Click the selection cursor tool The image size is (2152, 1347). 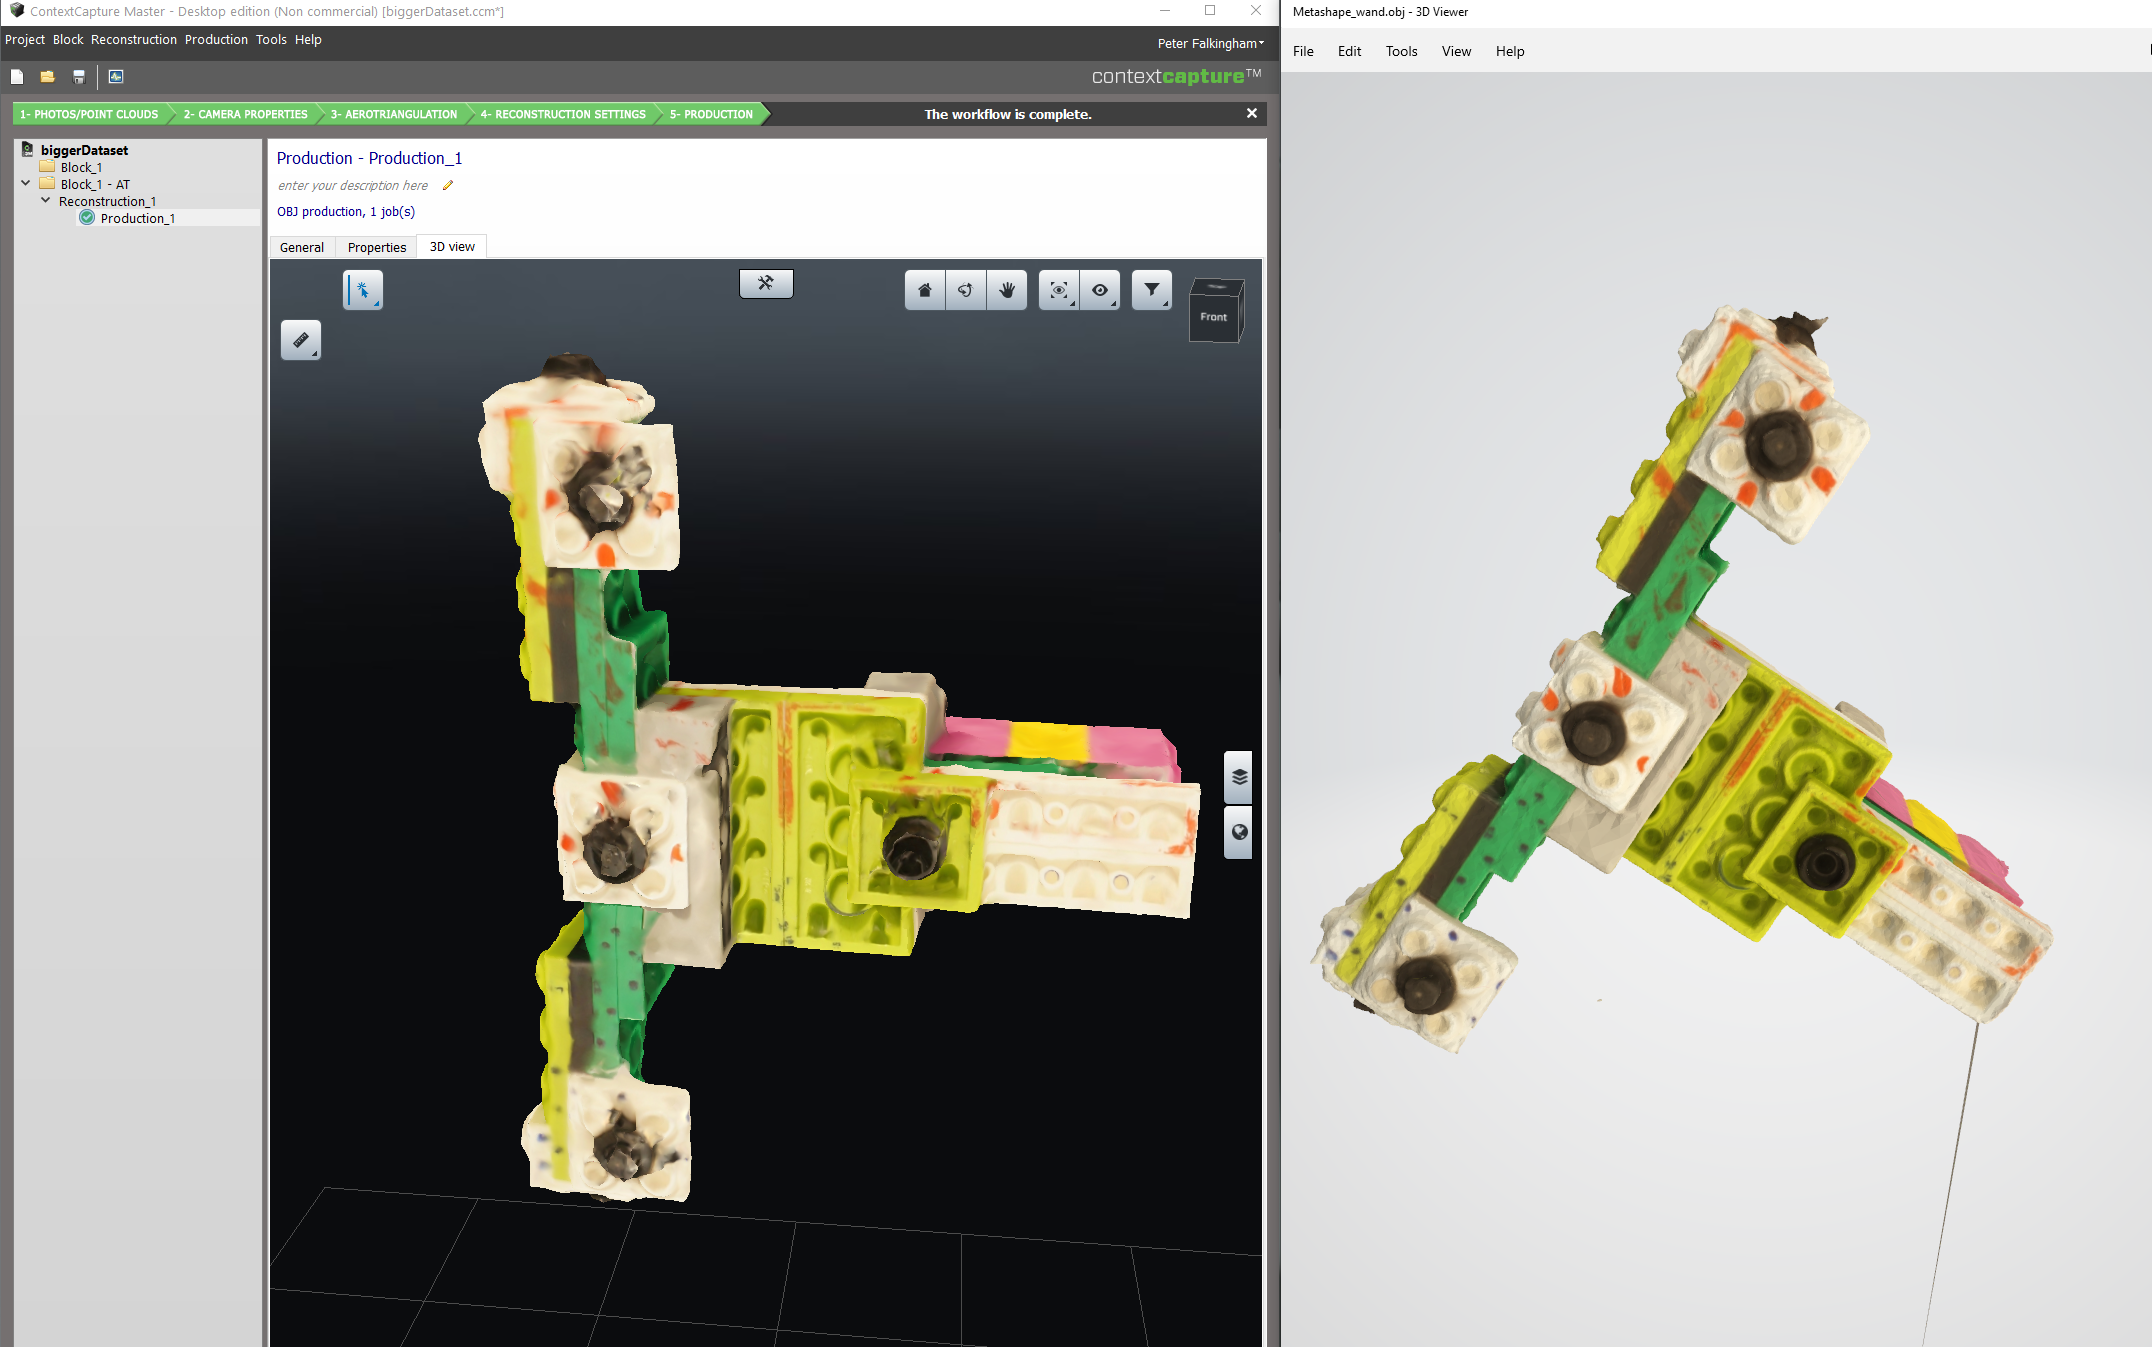(363, 291)
